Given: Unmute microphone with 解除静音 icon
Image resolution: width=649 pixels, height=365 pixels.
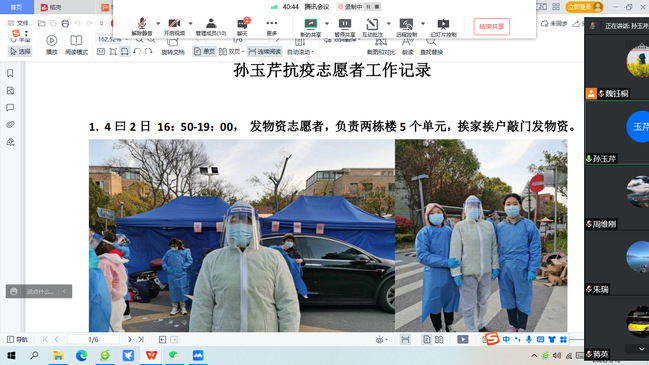Looking at the screenshot, I should [142, 27].
